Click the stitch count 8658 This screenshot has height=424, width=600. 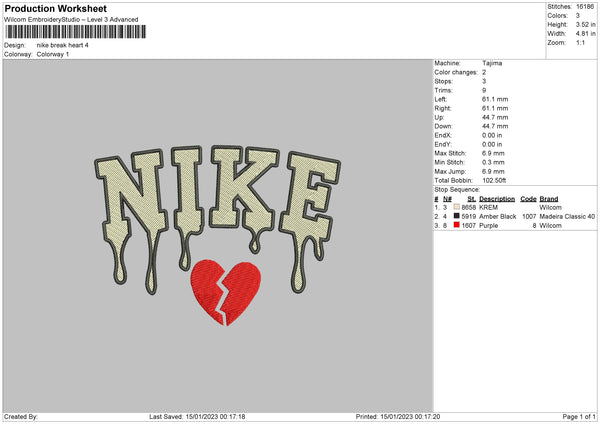(469, 207)
